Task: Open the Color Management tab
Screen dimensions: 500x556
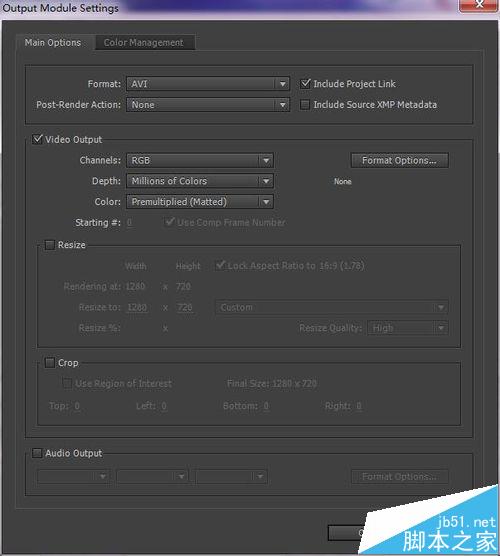Action: click(x=144, y=43)
